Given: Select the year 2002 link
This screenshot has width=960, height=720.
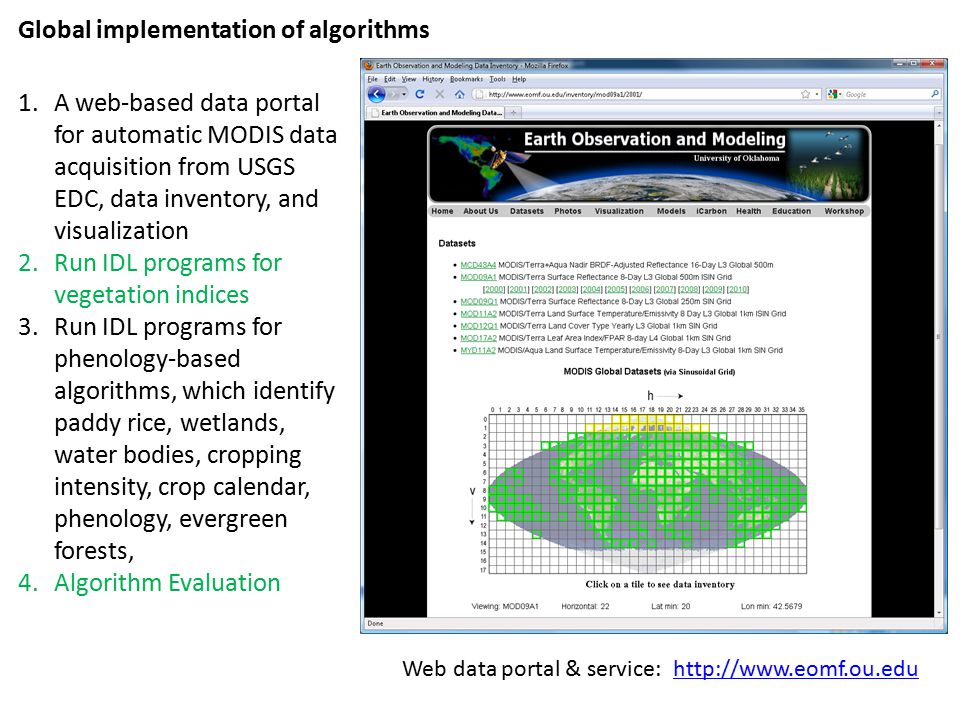Looking at the screenshot, I should point(542,290).
